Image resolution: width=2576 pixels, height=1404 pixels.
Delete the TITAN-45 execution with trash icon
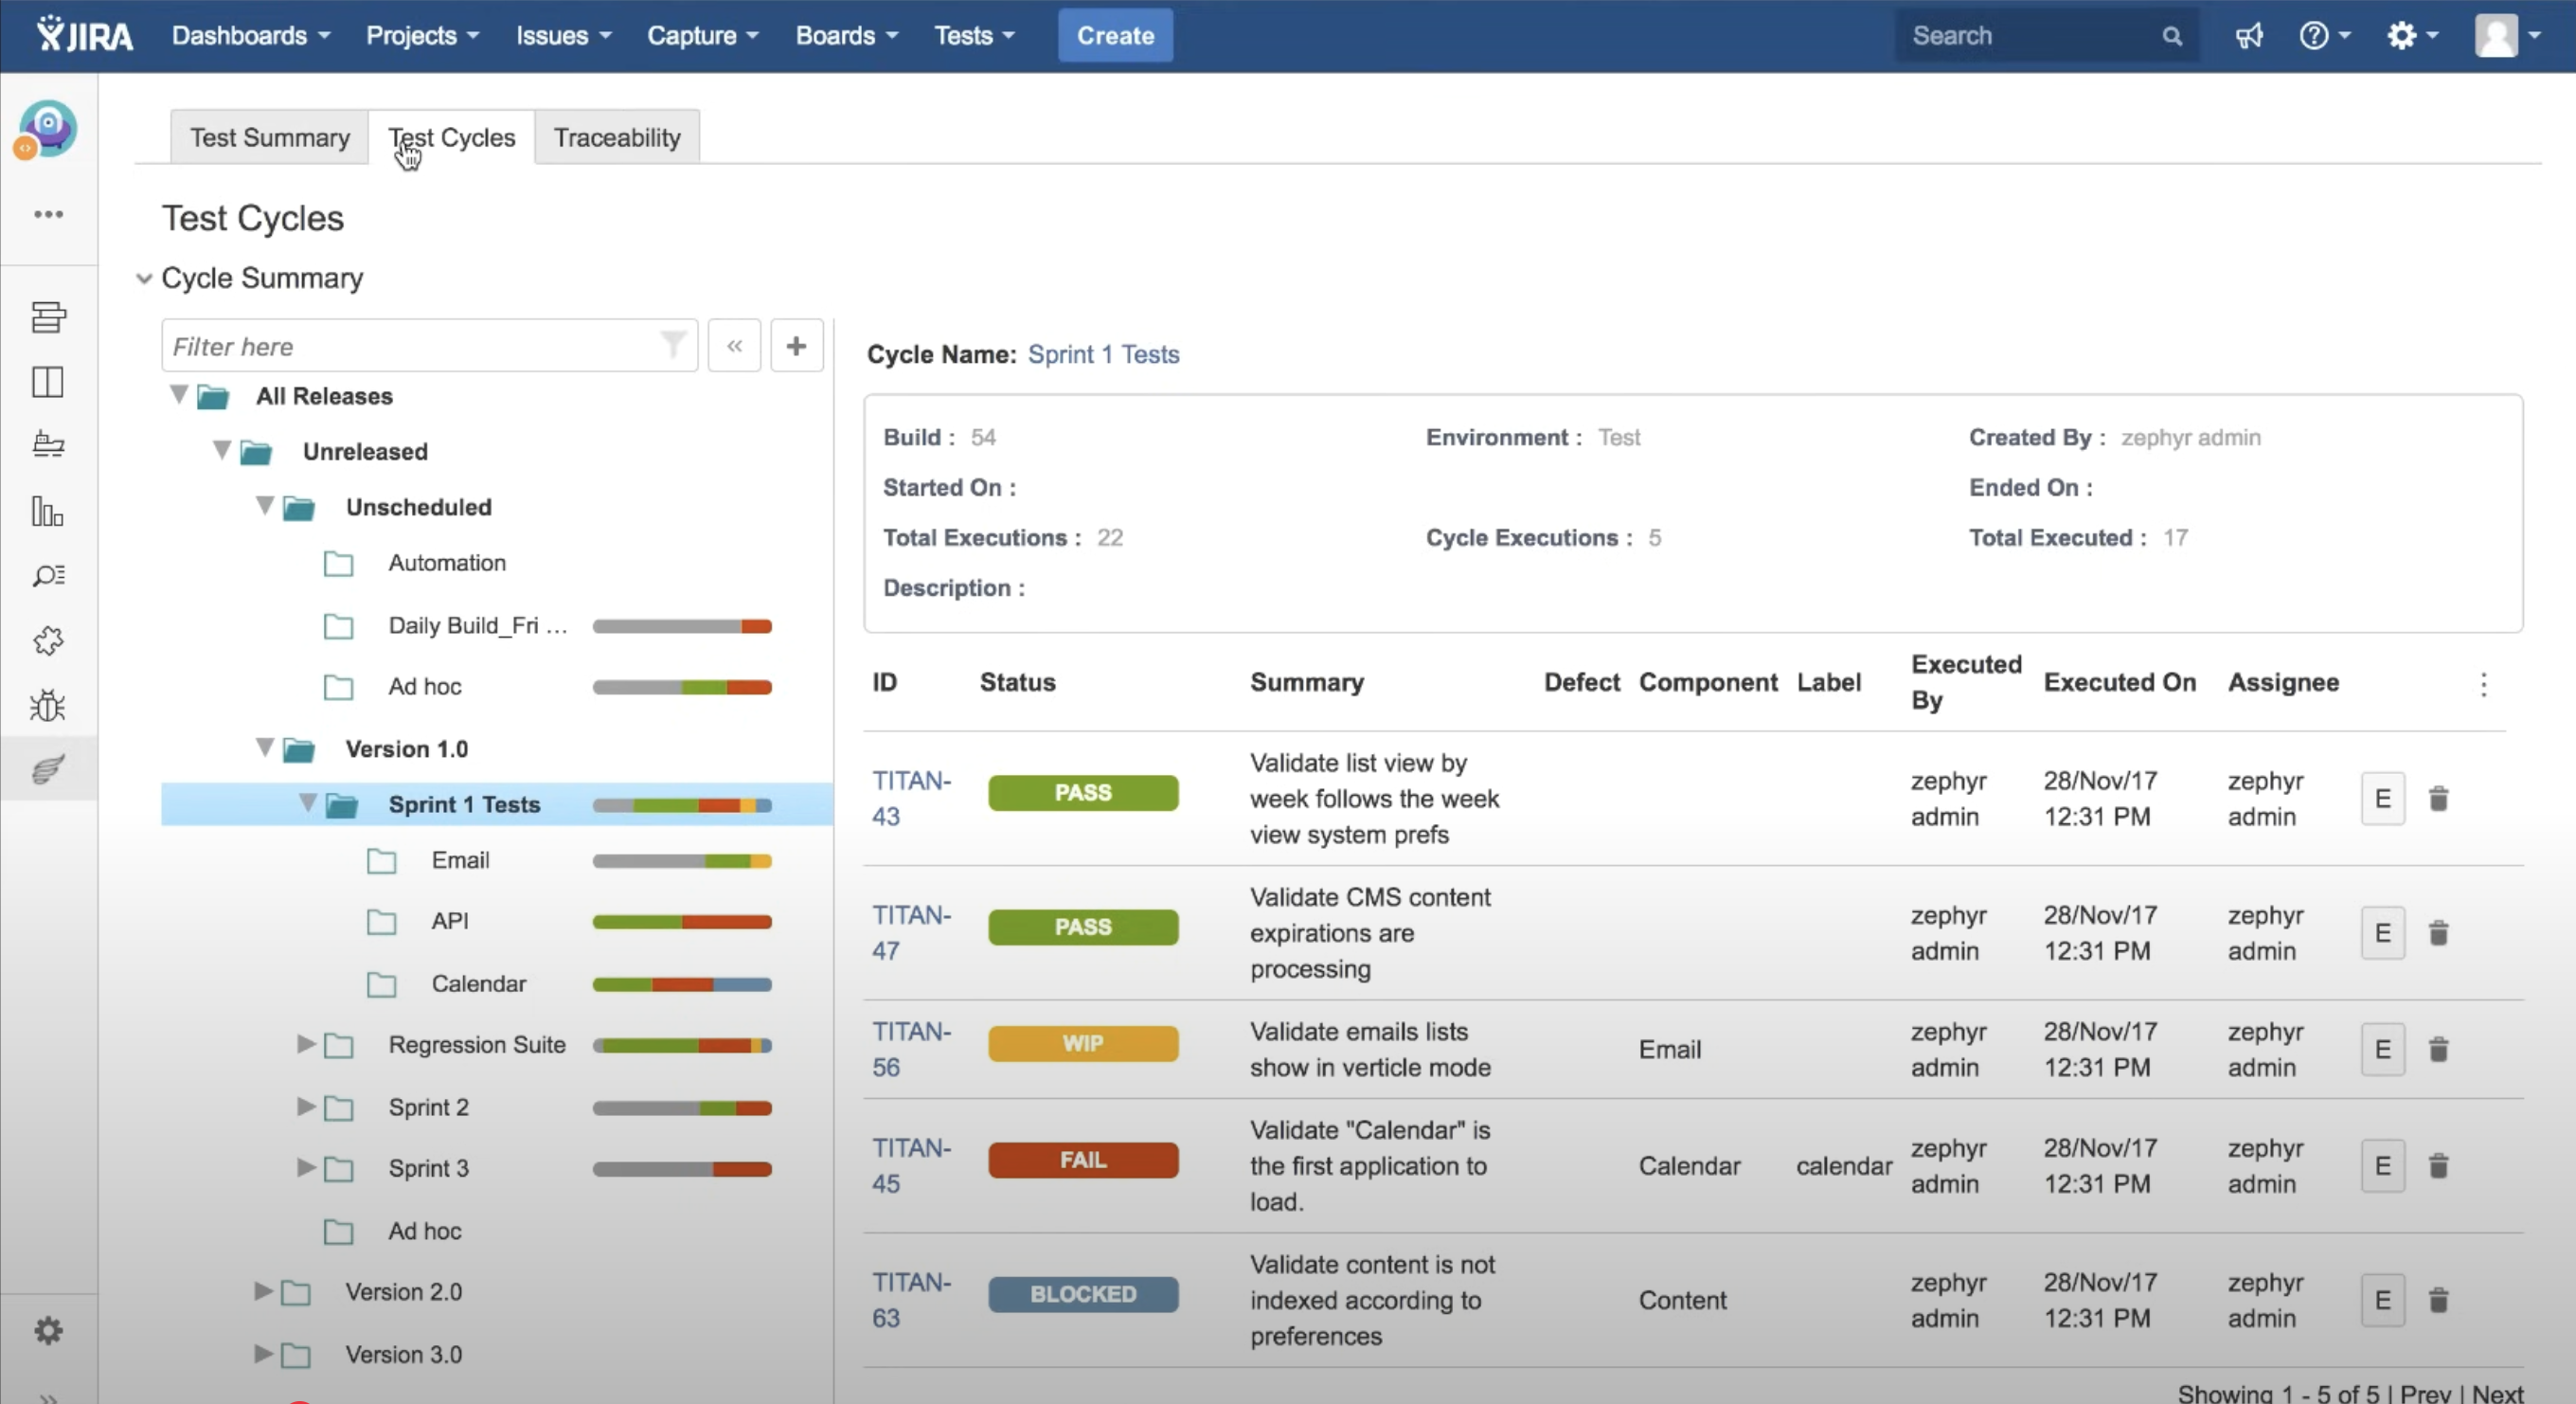(x=2438, y=1165)
